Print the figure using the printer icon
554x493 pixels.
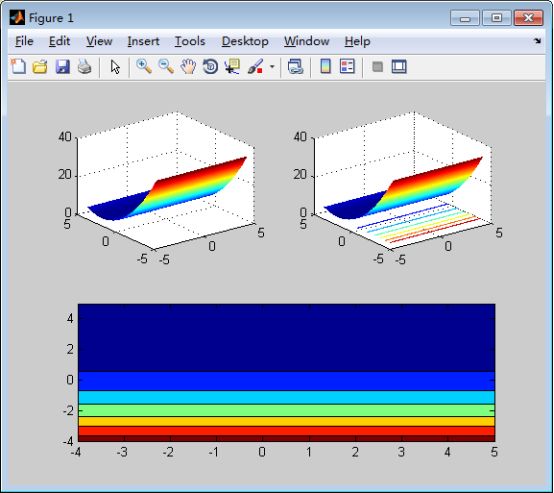point(84,66)
